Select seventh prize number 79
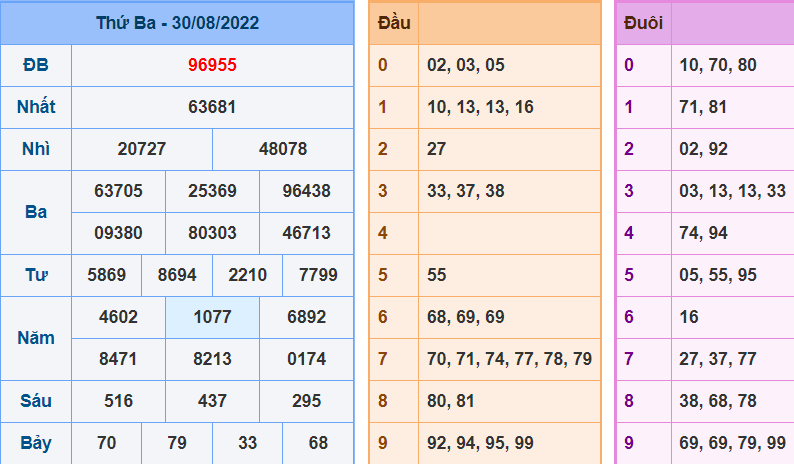Viewport: 794px width, 464px height. 177,444
